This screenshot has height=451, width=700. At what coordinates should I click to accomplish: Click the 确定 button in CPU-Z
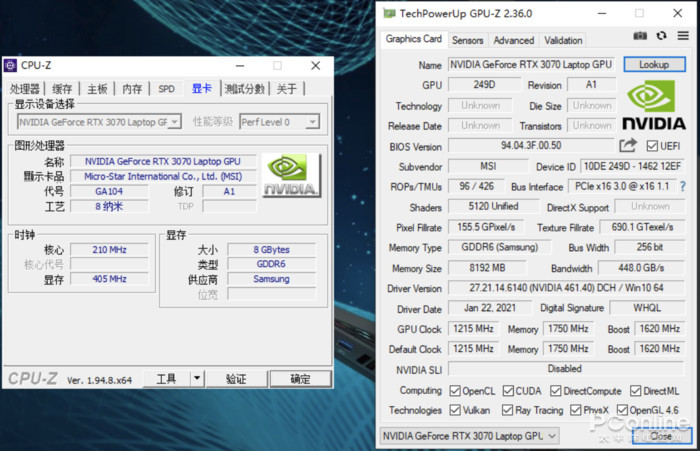(300, 379)
